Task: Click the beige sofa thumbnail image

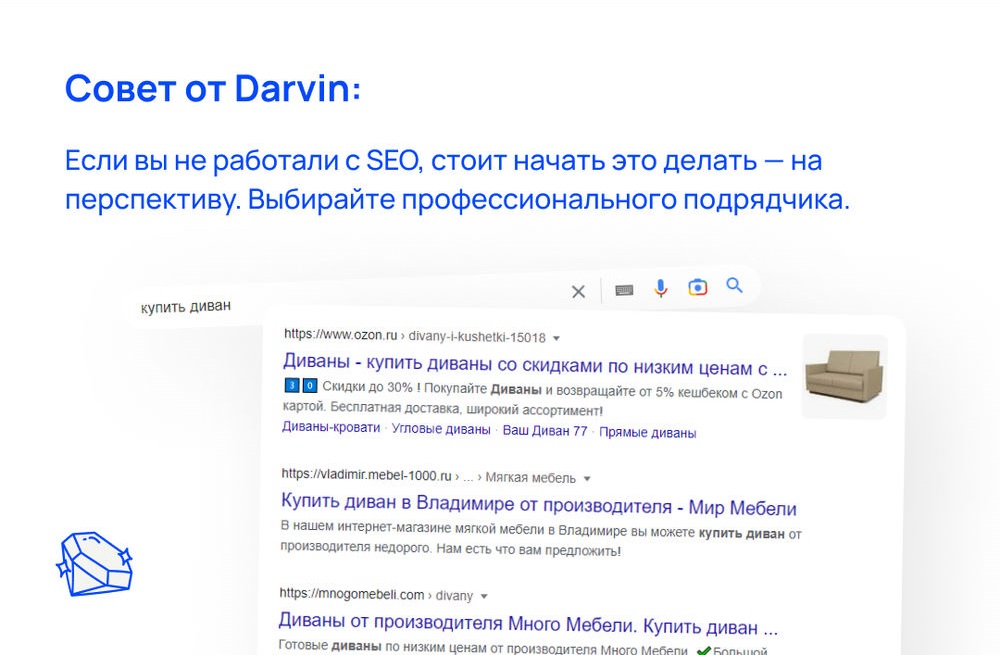Action: [x=844, y=376]
